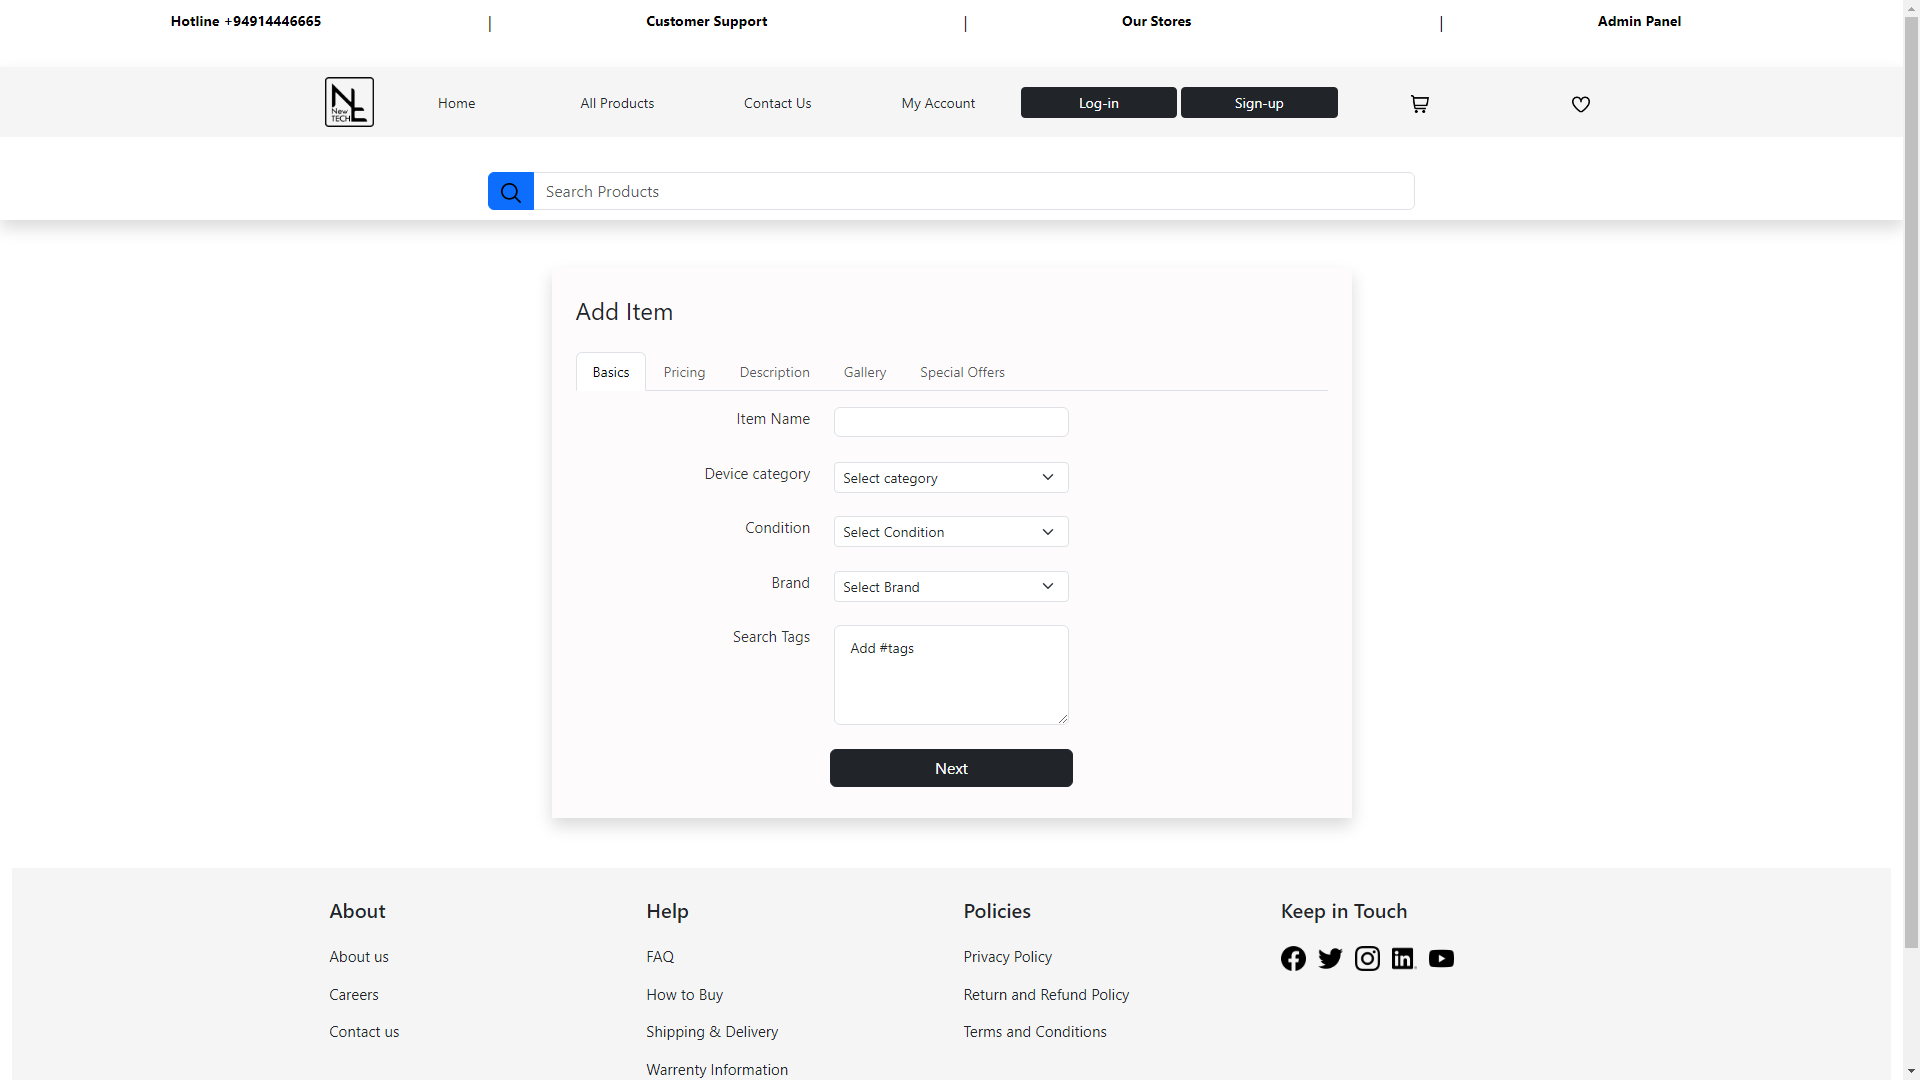Click the Log-in button
Image resolution: width=1920 pixels, height=1080 pixels.
(1098, 103)
